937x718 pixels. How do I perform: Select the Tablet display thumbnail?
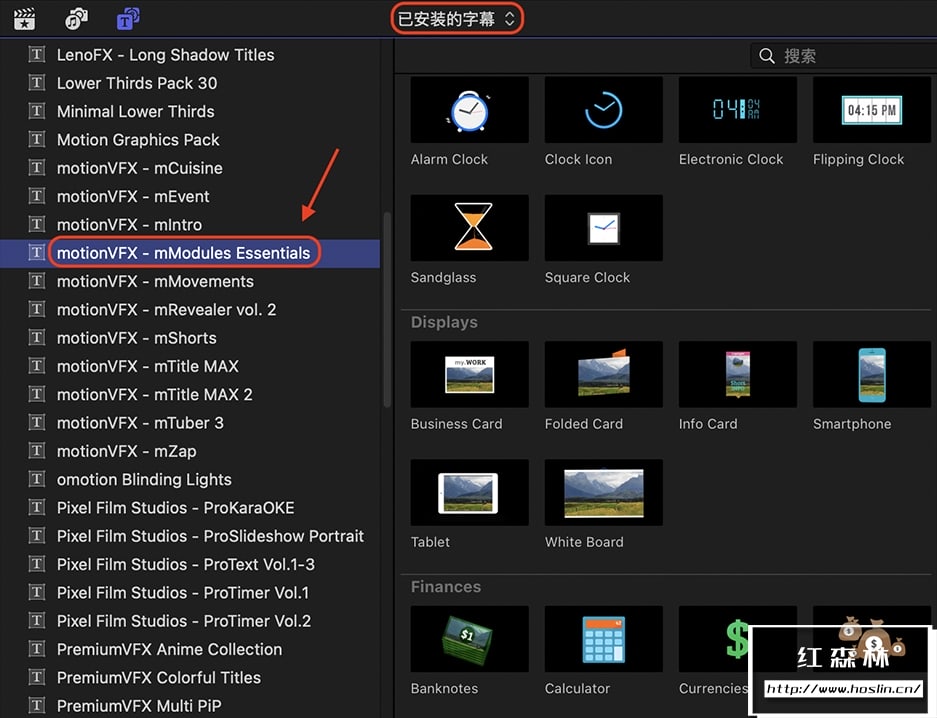[x=470, y=492]
